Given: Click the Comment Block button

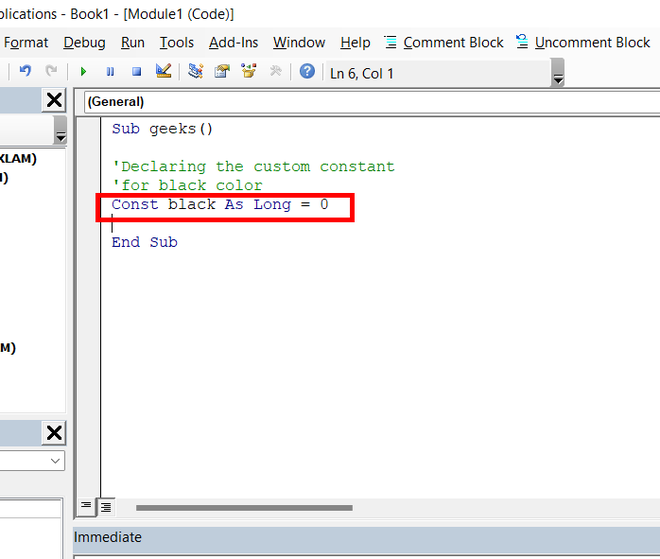Looking at the screenshot, I should pos(444,43).
